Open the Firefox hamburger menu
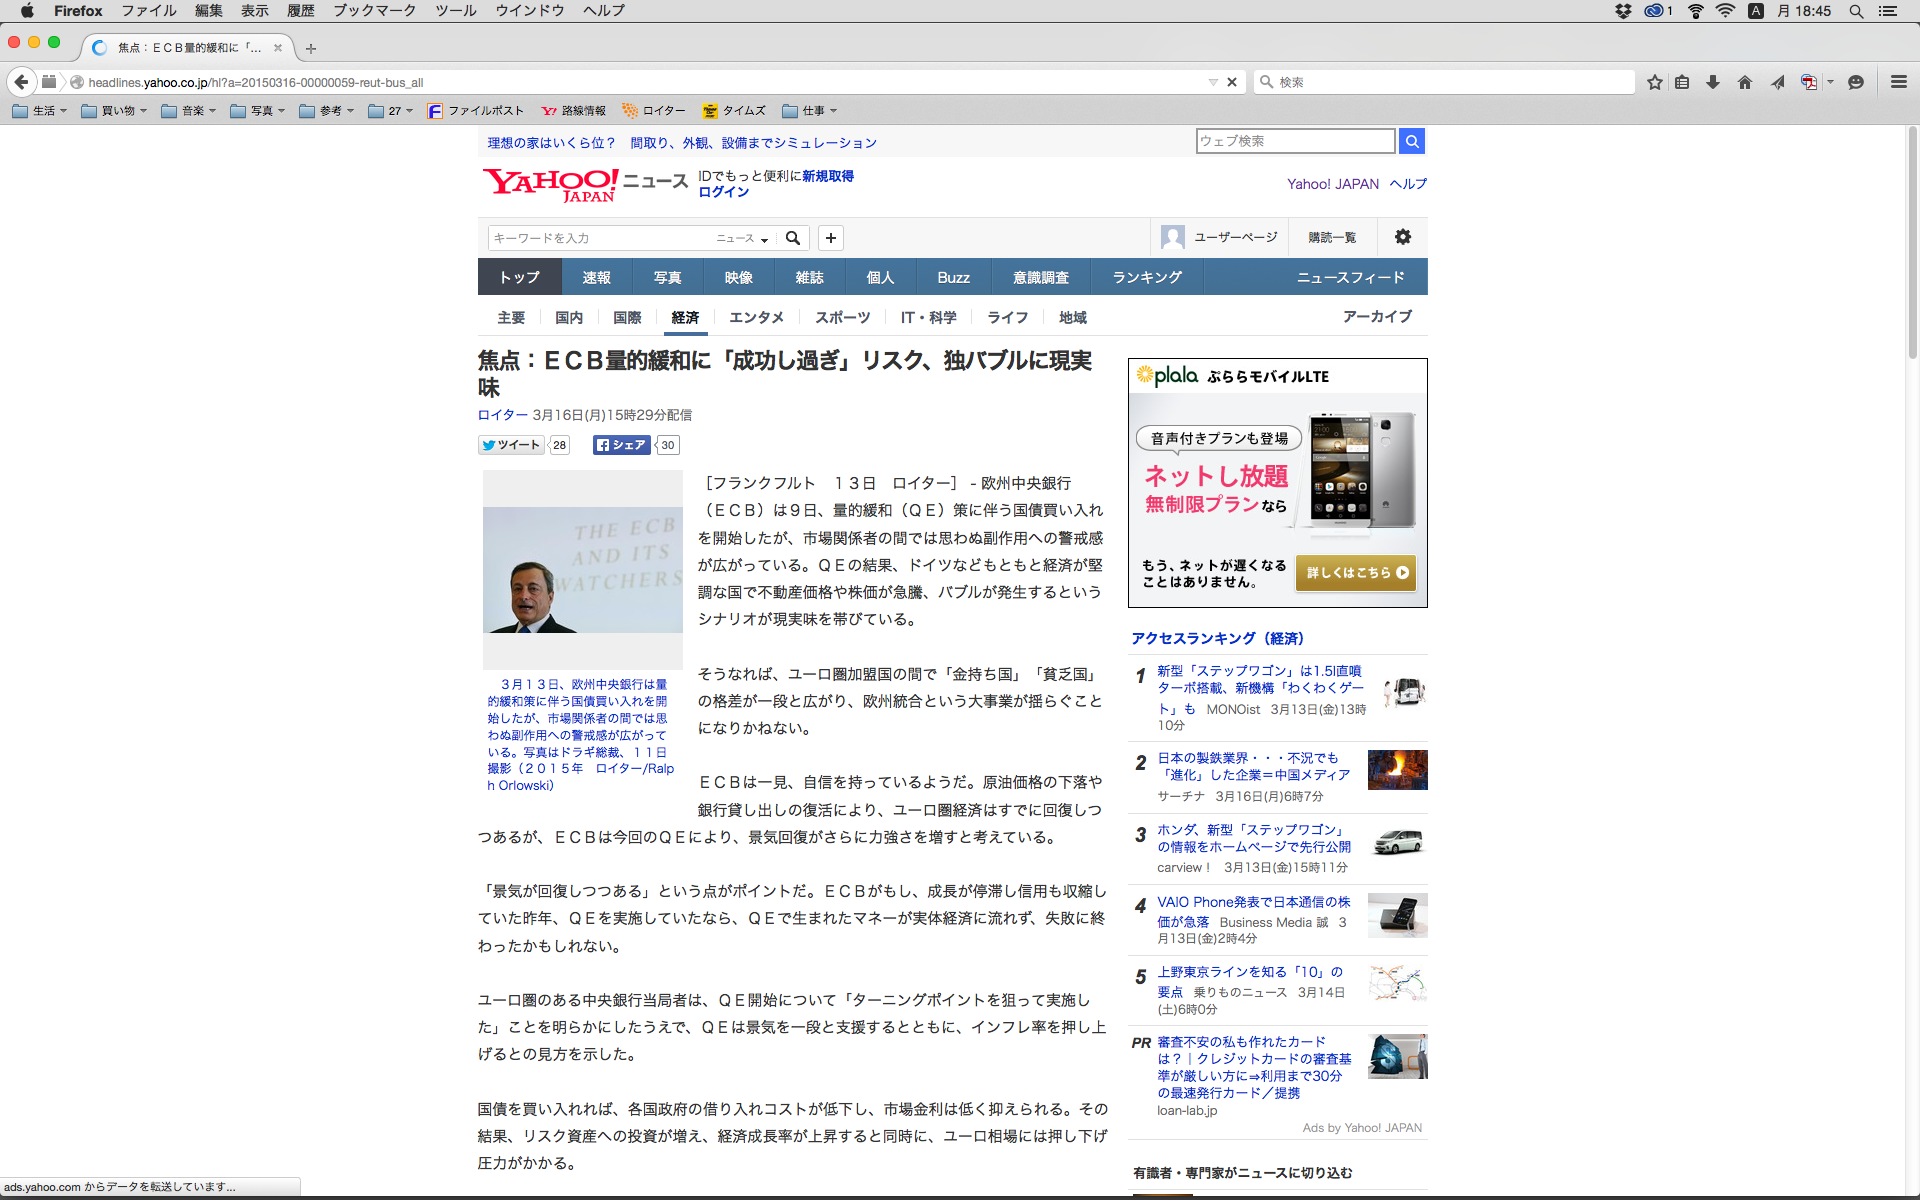 tap(1898, 82)
